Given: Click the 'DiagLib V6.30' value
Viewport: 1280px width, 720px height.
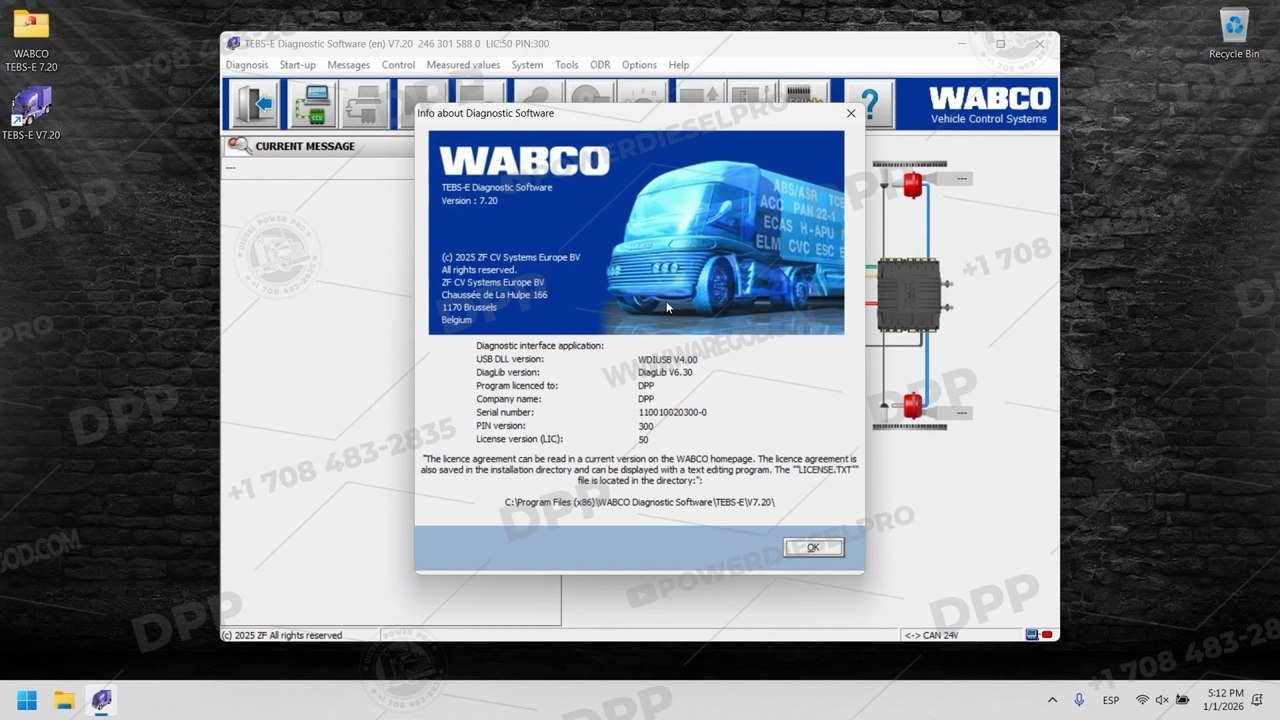Looking at the screenshot, I should point(665,372).
